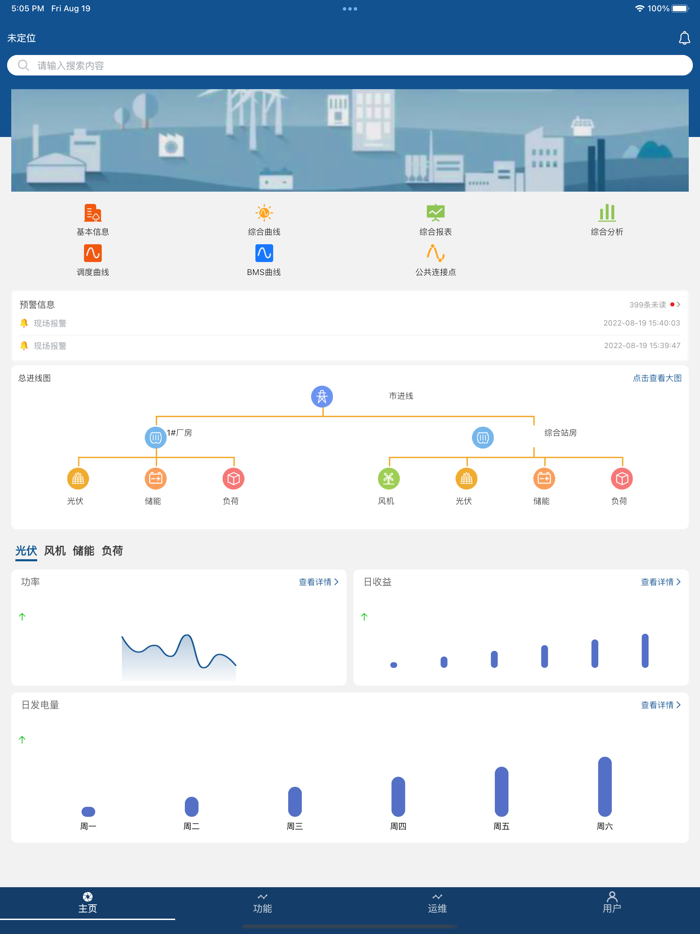
Task: Open the 综合分析 bar chart icon
Action: pos(607,213)
